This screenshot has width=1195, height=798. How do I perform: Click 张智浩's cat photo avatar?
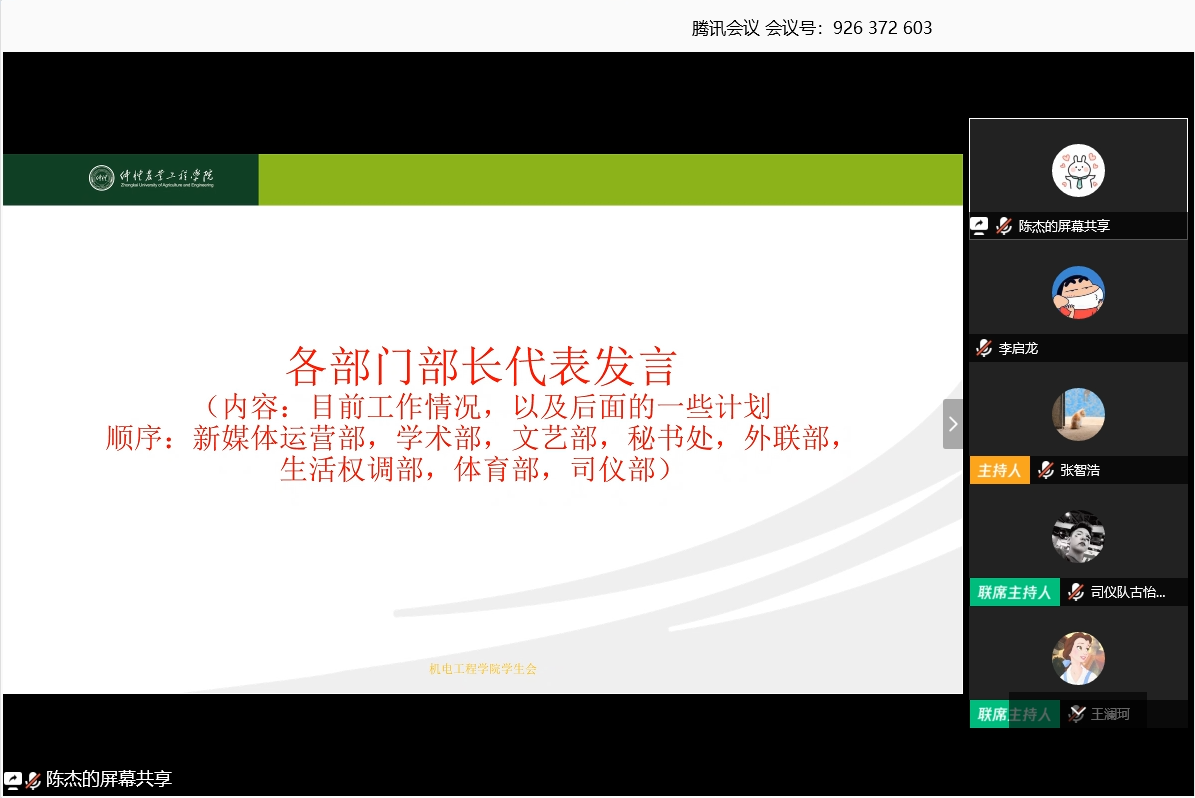[1078, 414]
